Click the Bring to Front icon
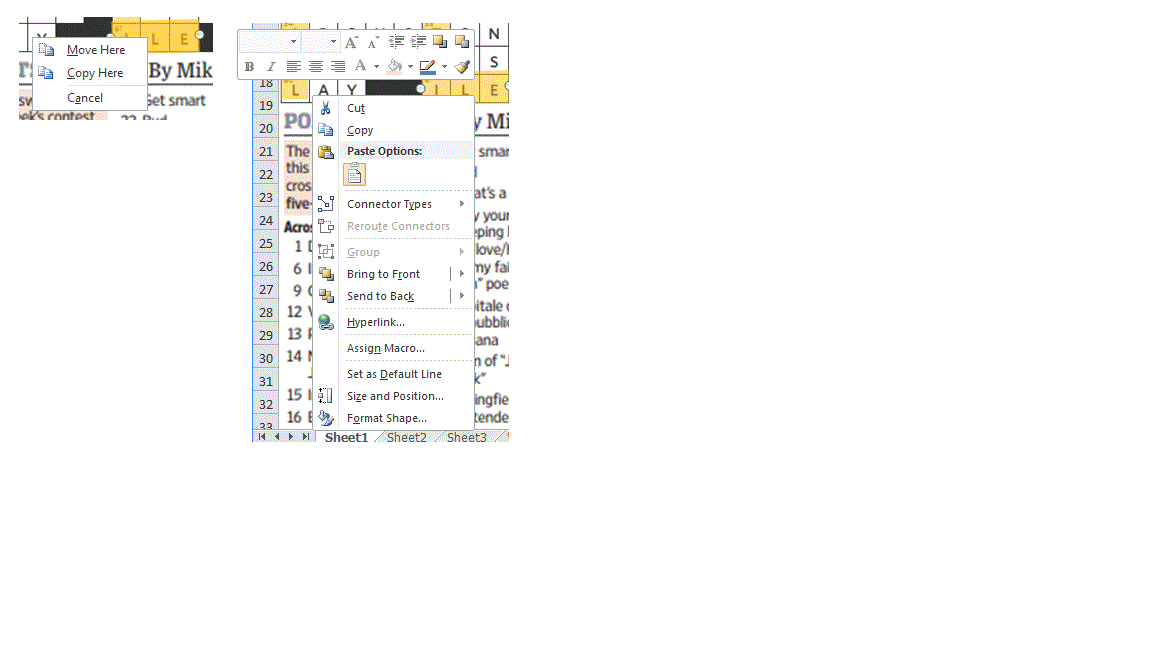This screenshot has width=1152, height=648. point(325,274)
